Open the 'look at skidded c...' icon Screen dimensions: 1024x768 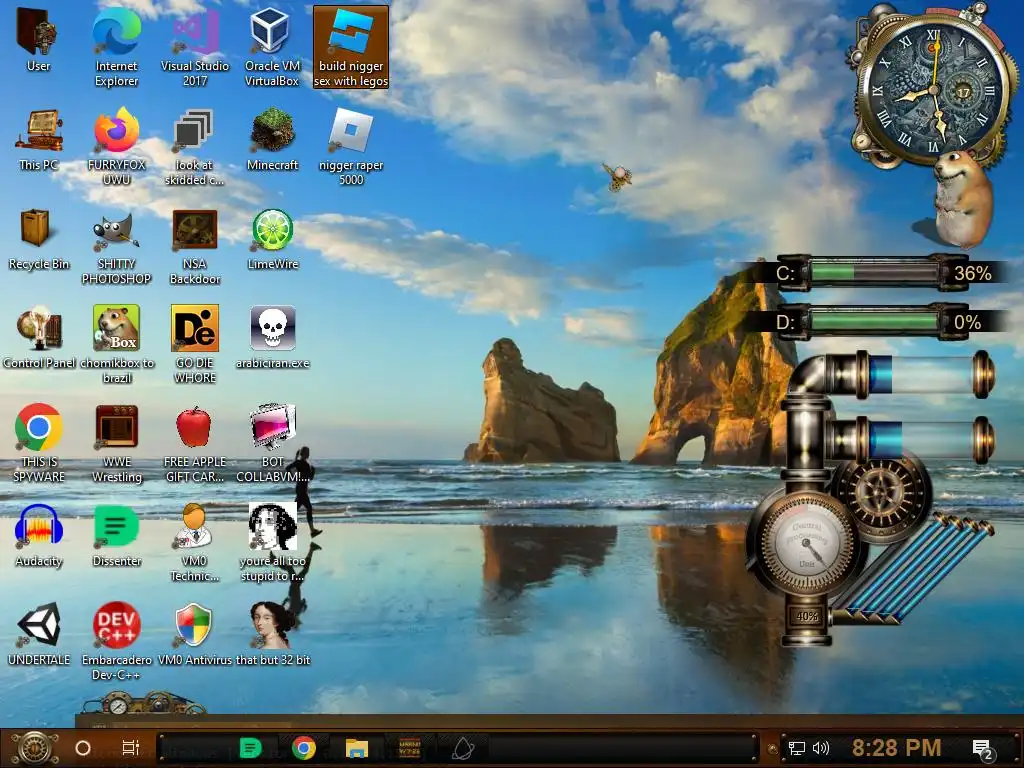(195, 147)
